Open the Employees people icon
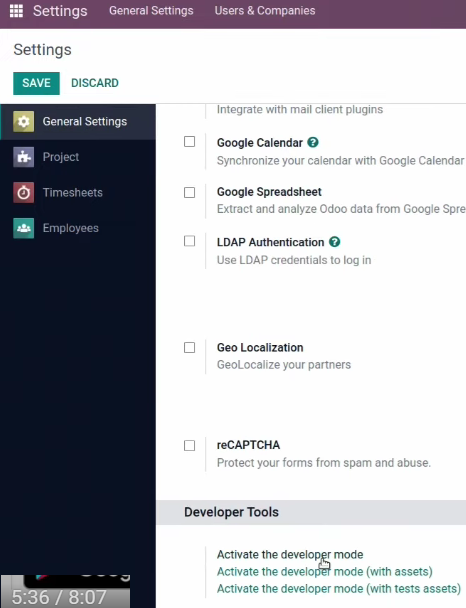The image size is (466, 608). tap(24, 228)
